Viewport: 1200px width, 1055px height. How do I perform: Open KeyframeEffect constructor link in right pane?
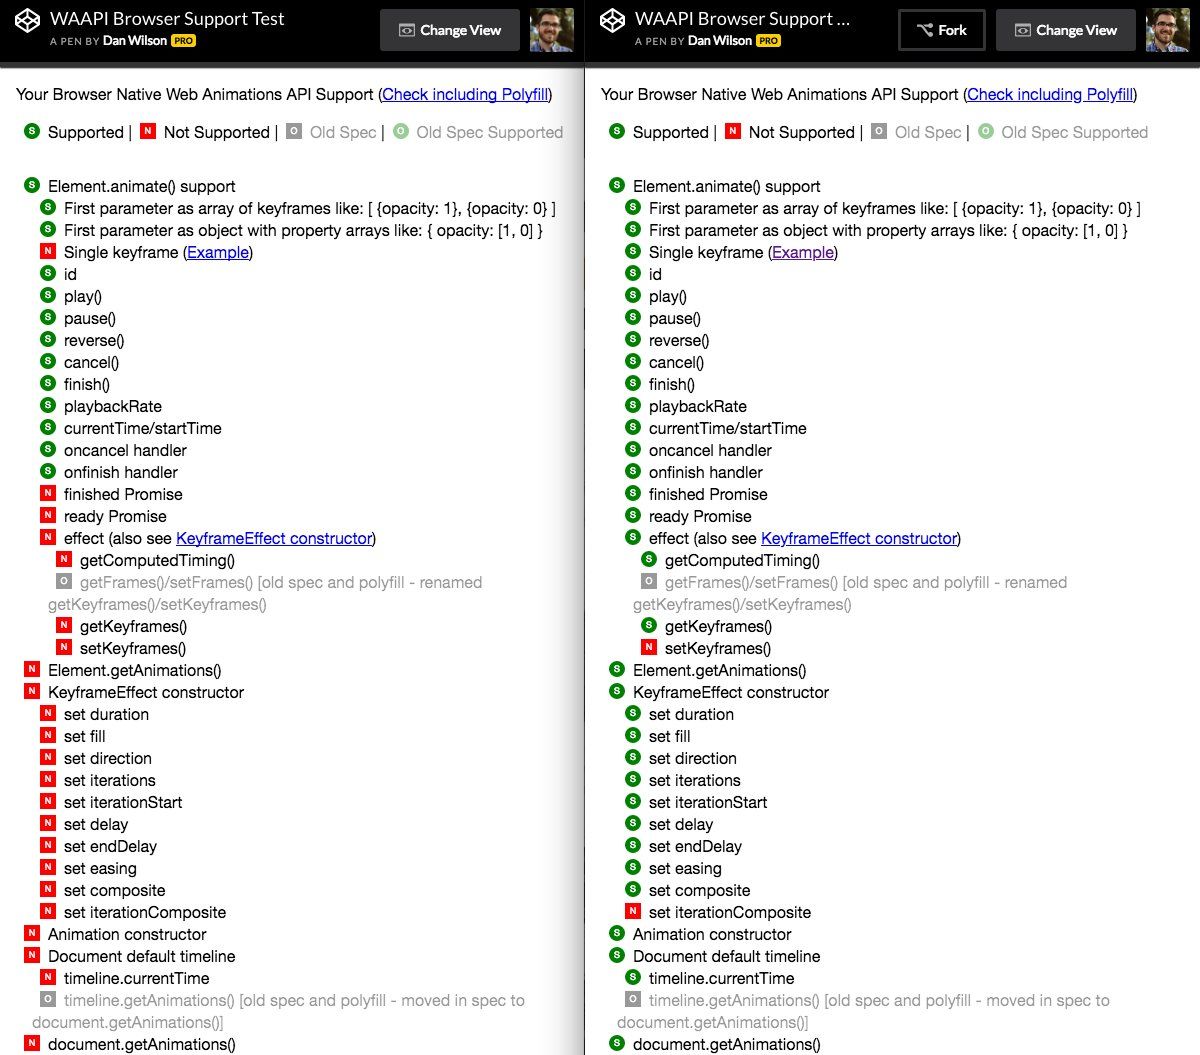(859, 538)
